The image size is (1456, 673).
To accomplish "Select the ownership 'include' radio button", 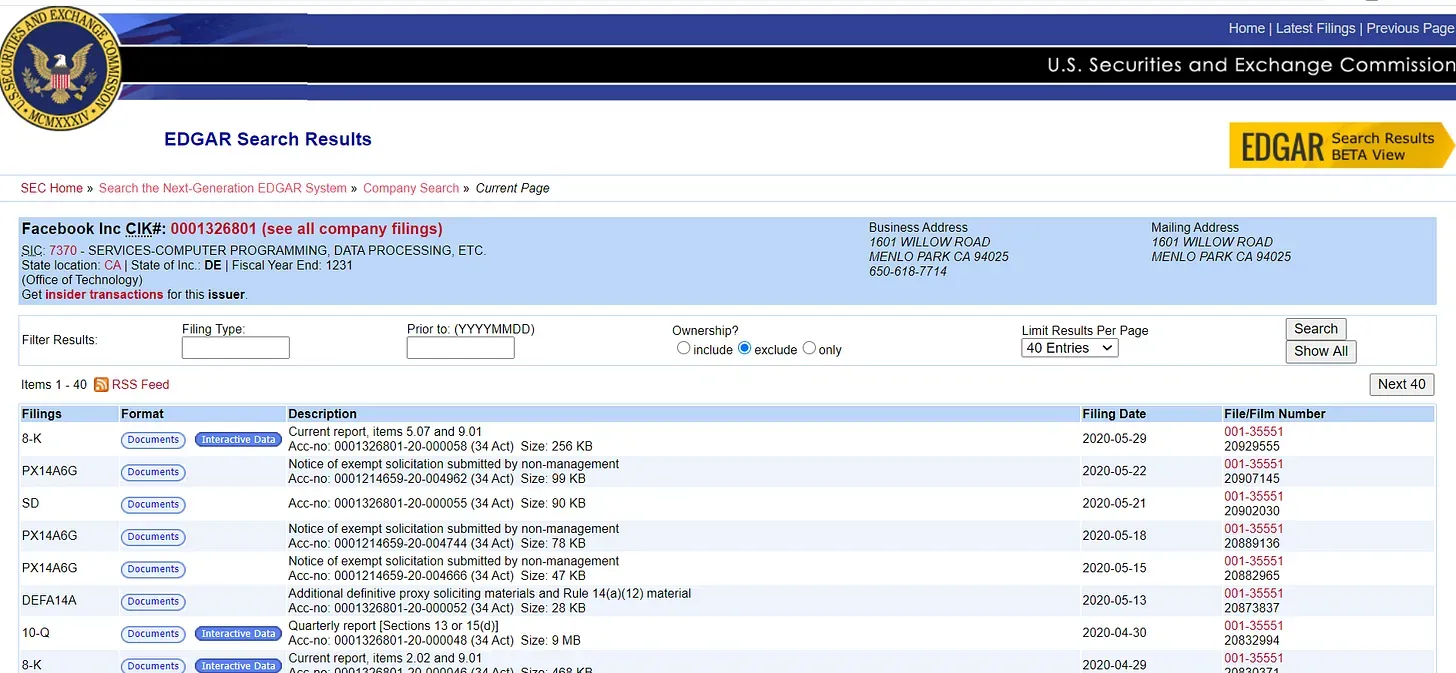I will point(684,349).
